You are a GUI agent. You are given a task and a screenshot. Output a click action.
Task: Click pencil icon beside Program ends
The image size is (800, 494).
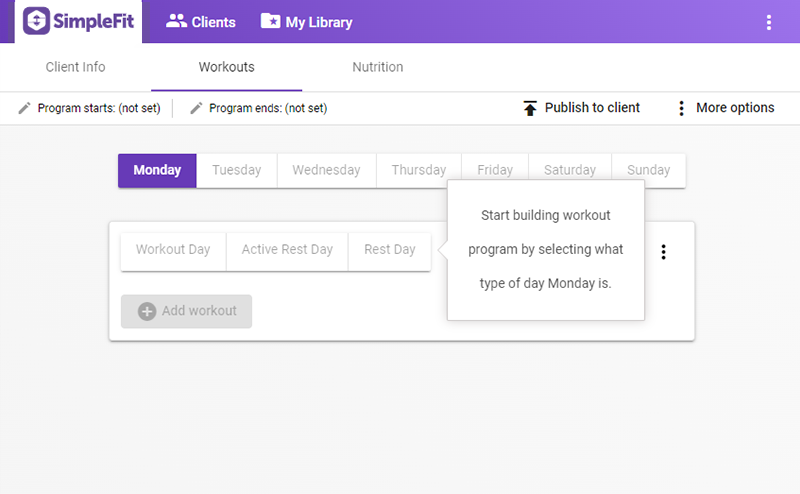(196, 108)
